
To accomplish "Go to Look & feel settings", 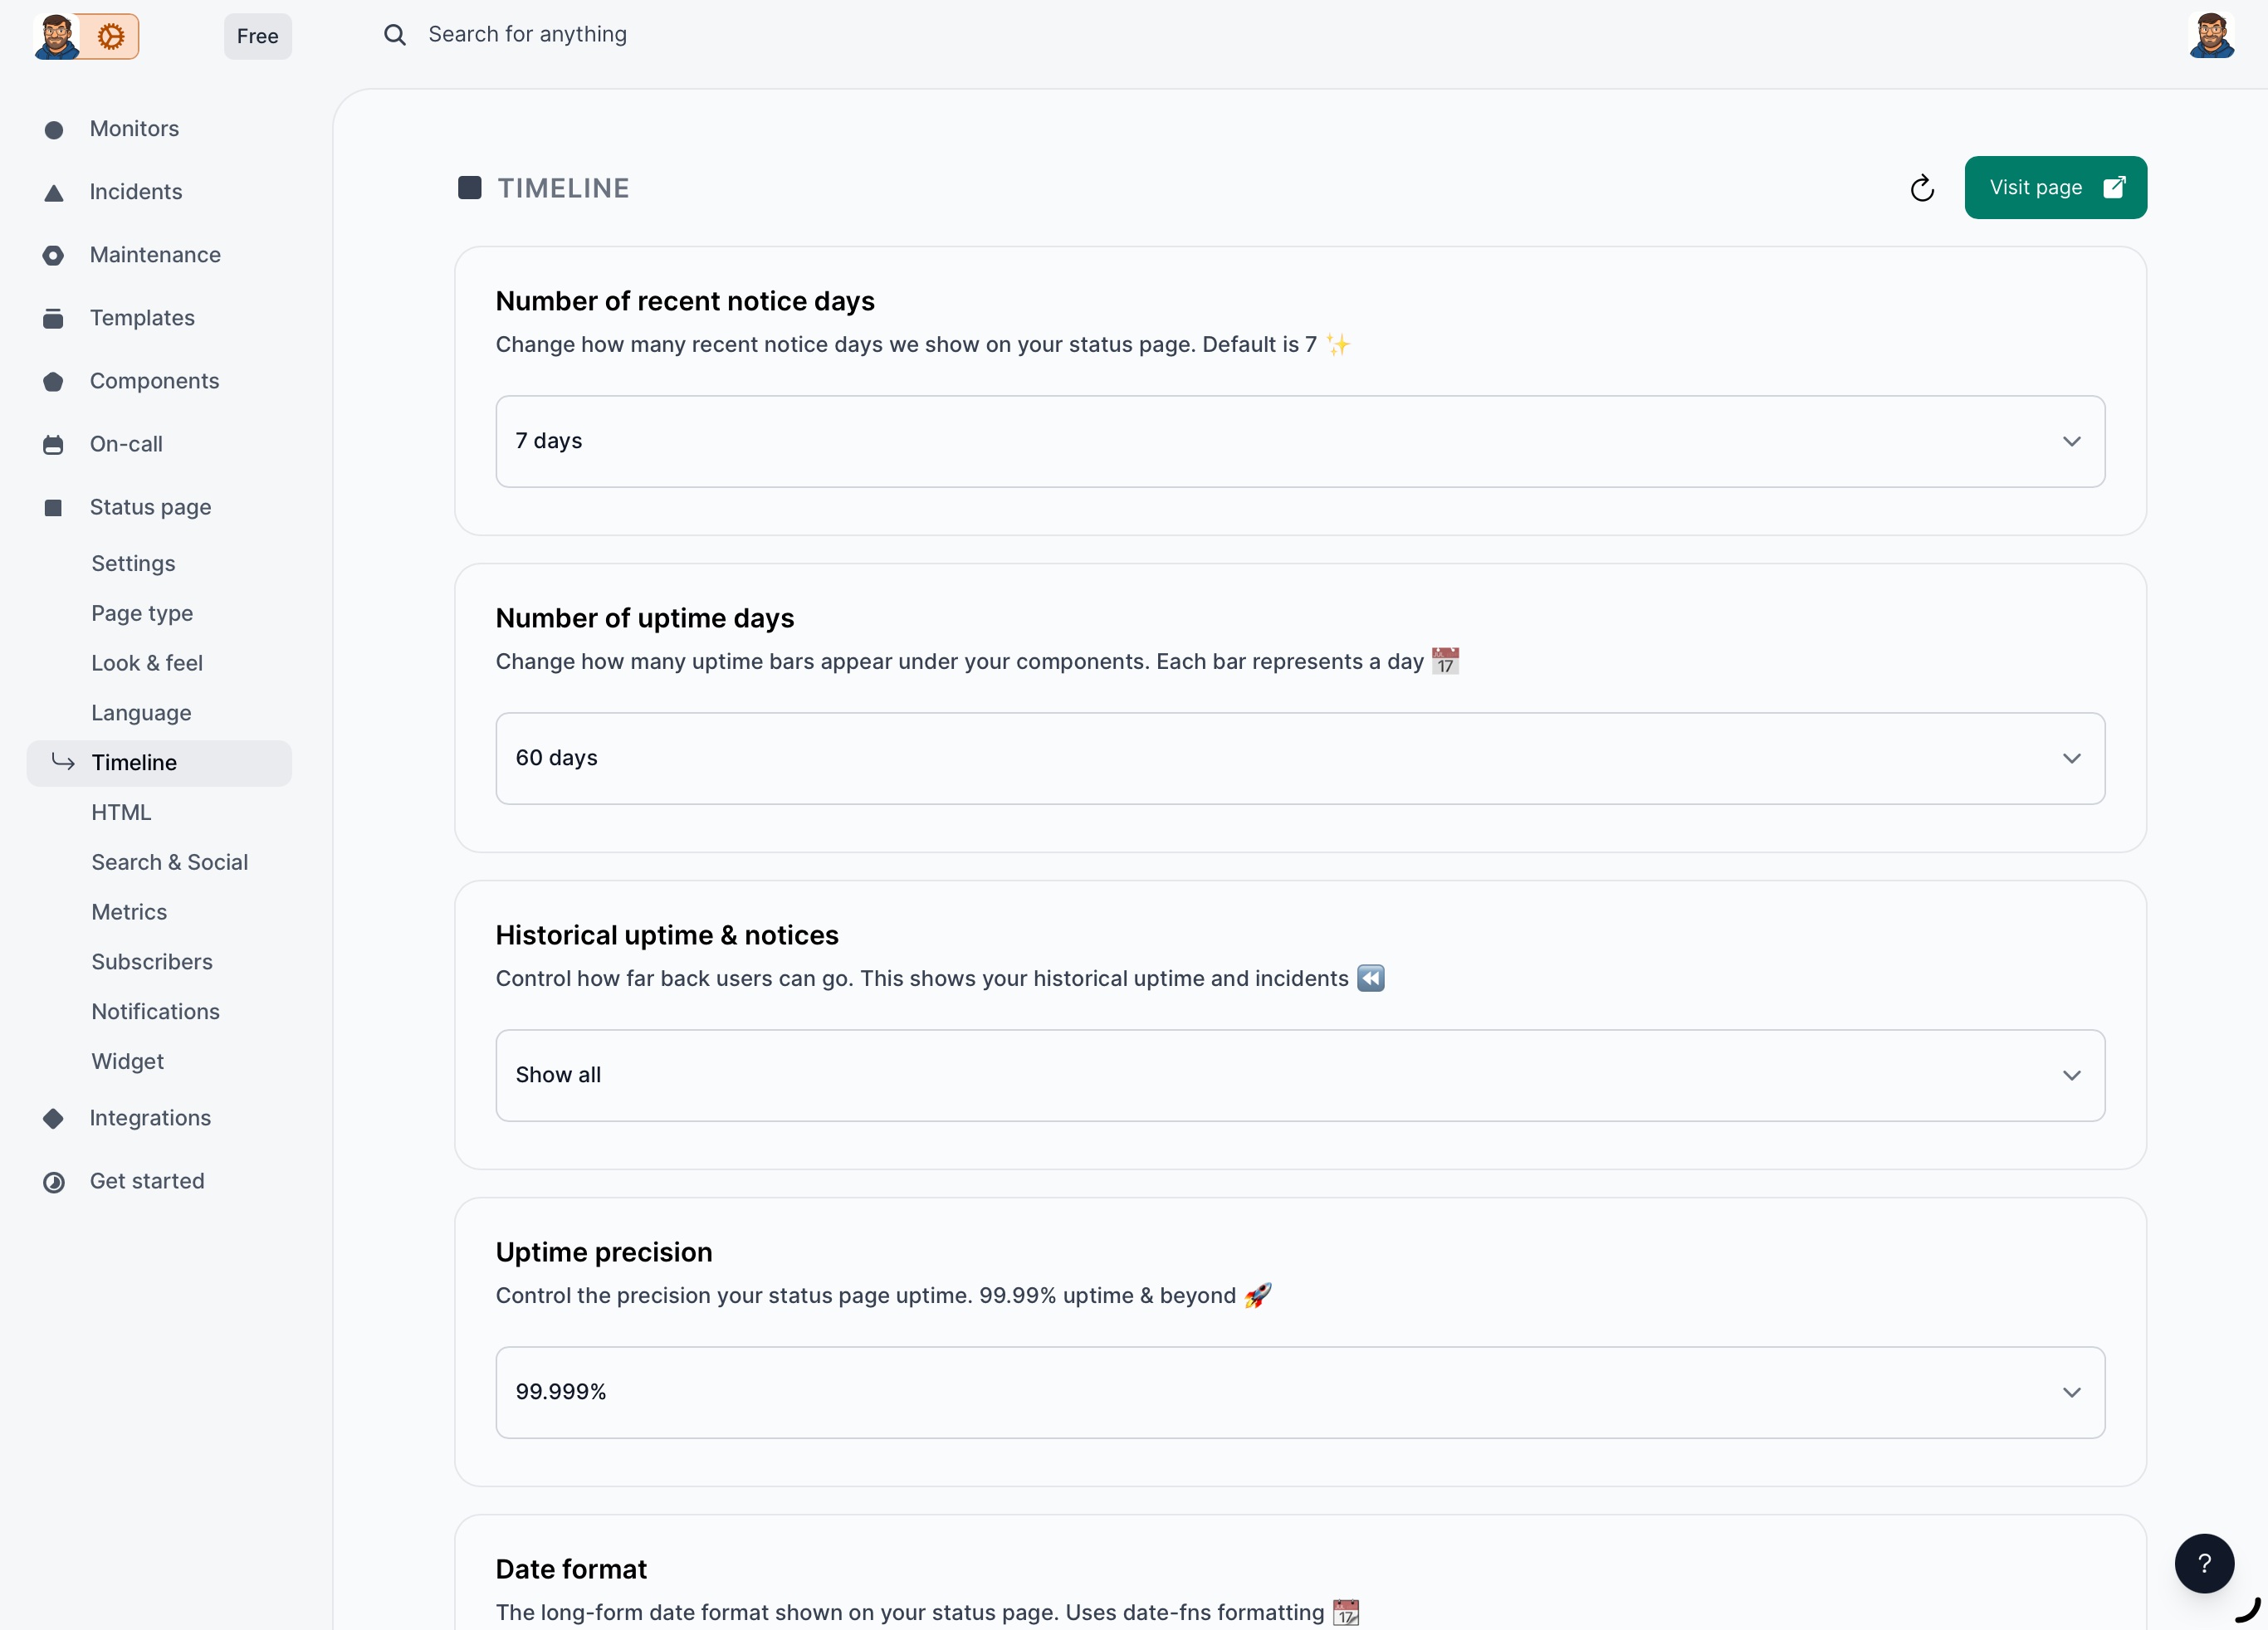I will click(x=147, y=663).
